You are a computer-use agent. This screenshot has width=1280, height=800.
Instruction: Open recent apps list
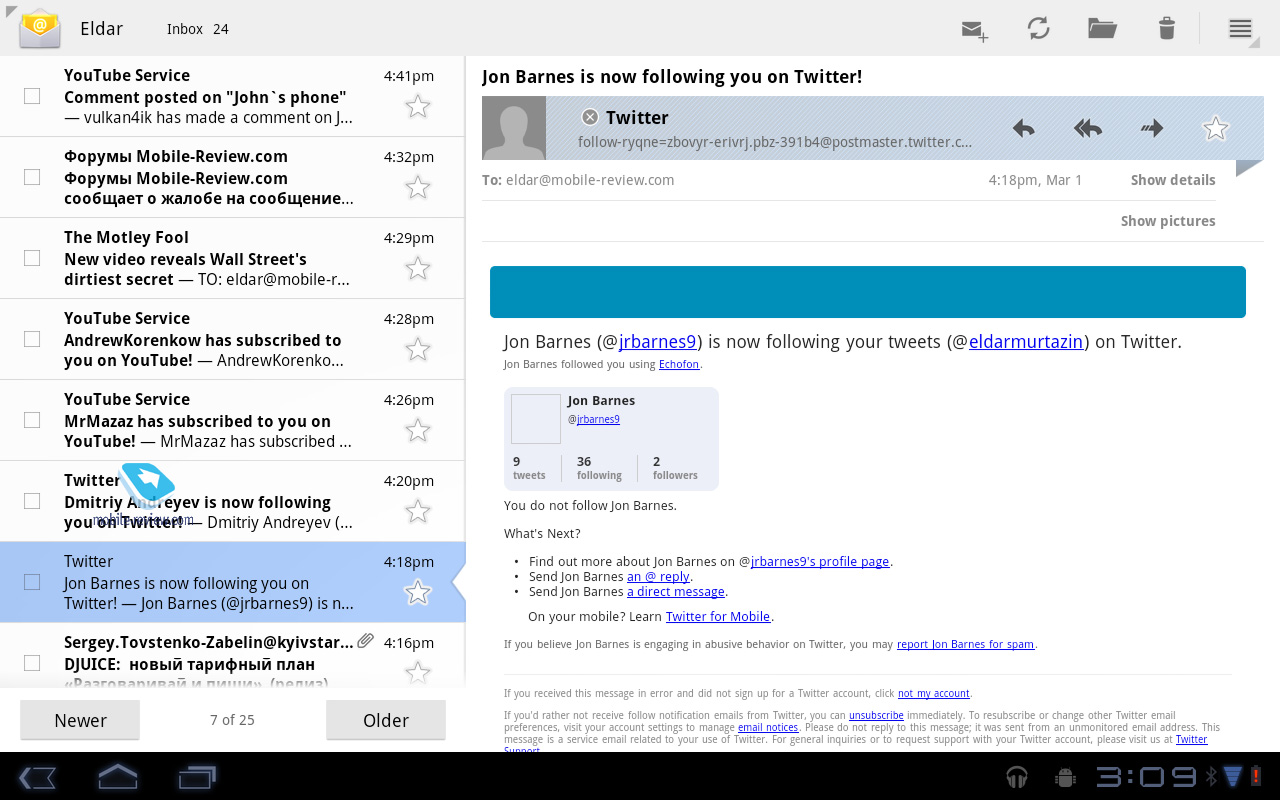pos(197,777)
